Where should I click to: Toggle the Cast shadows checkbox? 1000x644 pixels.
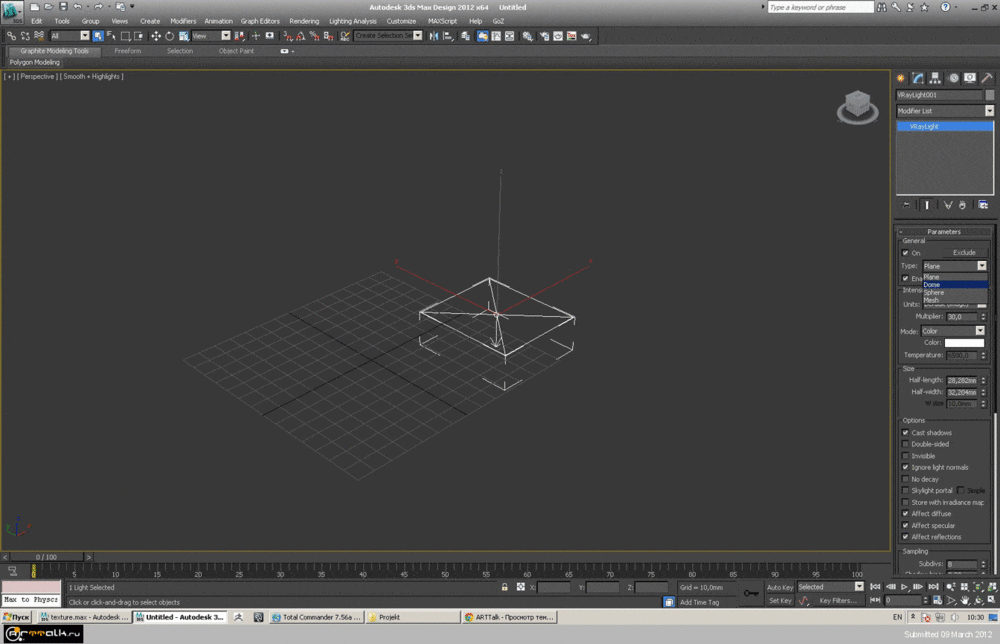point(905,433)
